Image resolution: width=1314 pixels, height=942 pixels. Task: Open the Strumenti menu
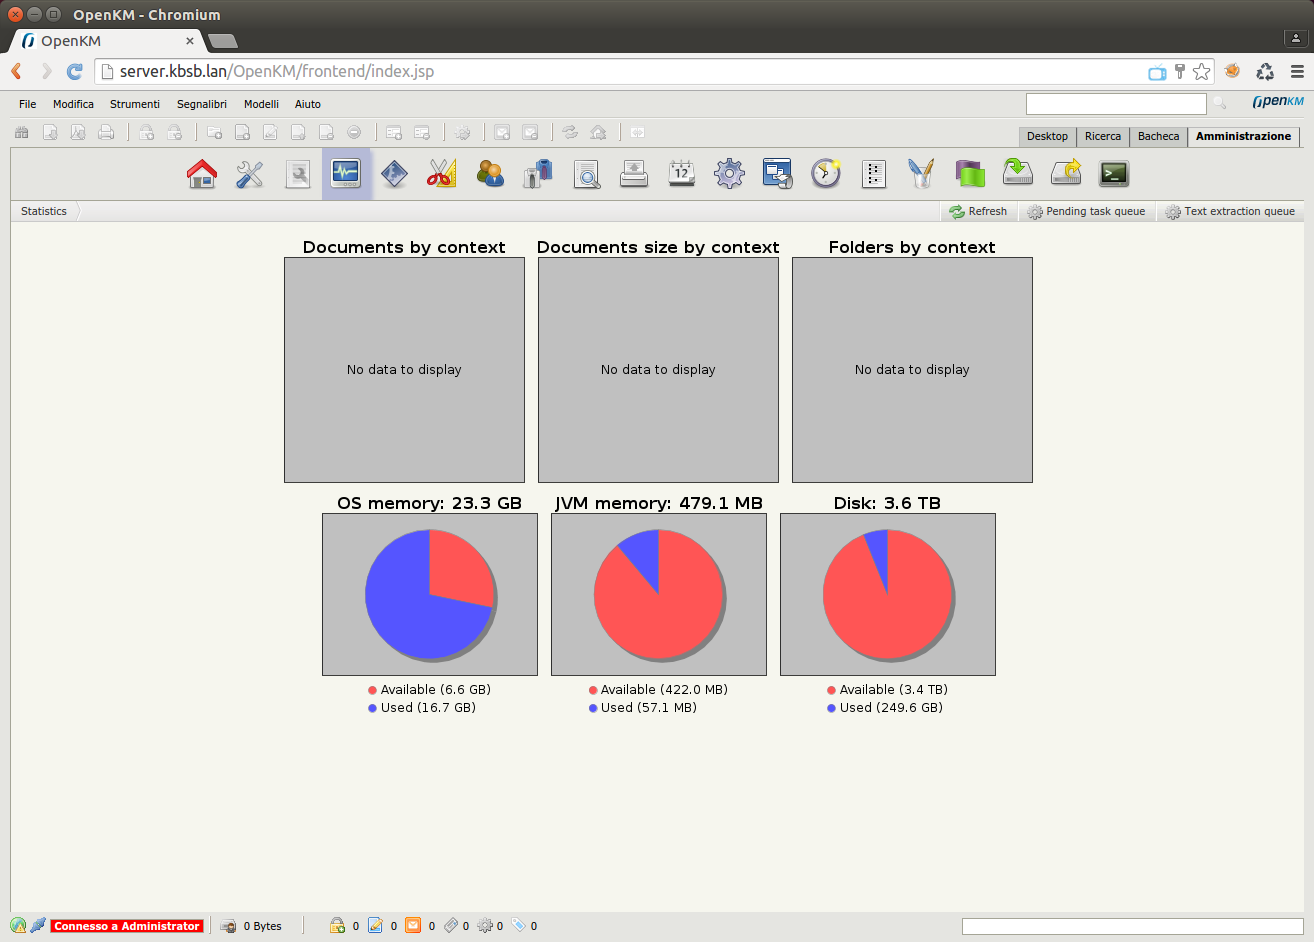point(135,104)
